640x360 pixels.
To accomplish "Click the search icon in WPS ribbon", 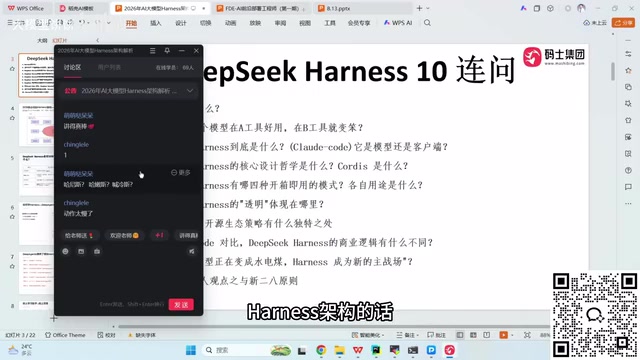I will pyautogui.click(x=427, y=23).
